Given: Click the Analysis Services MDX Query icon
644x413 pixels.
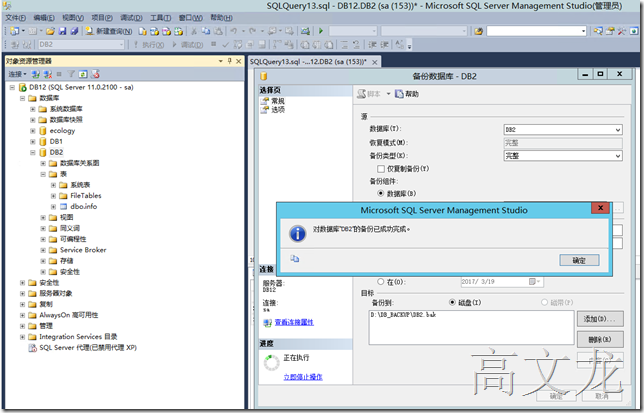Looking at the screenshot, I should [x=154, y=31].
